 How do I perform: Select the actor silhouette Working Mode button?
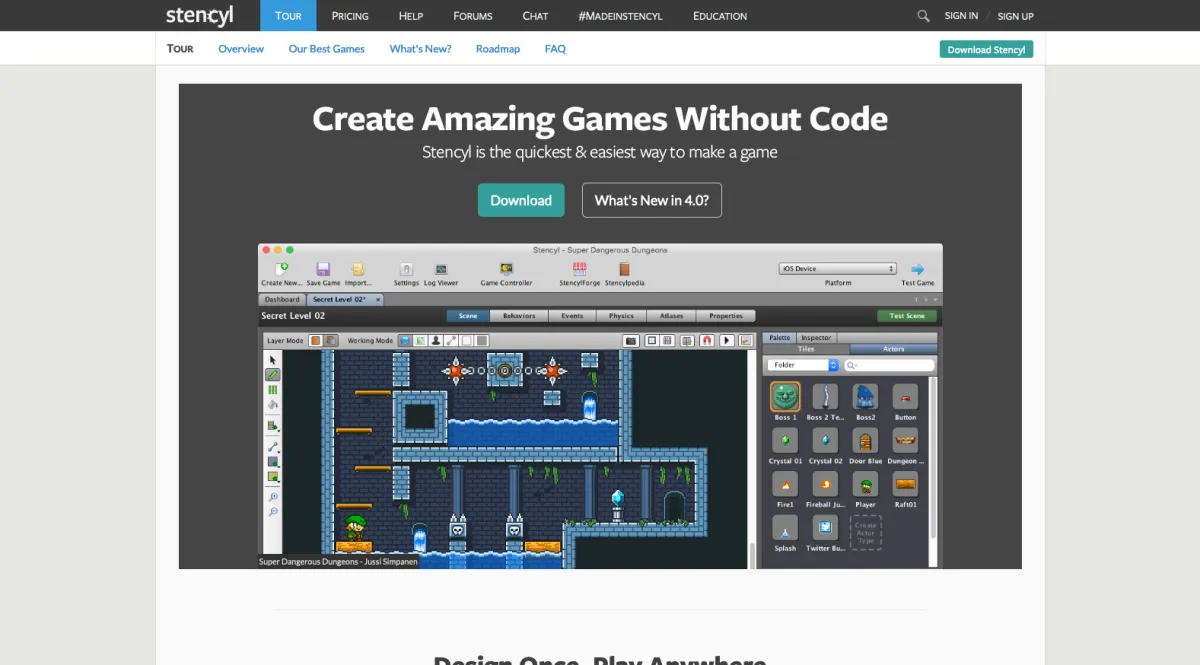pyautogui.click(x=436, y=341)
